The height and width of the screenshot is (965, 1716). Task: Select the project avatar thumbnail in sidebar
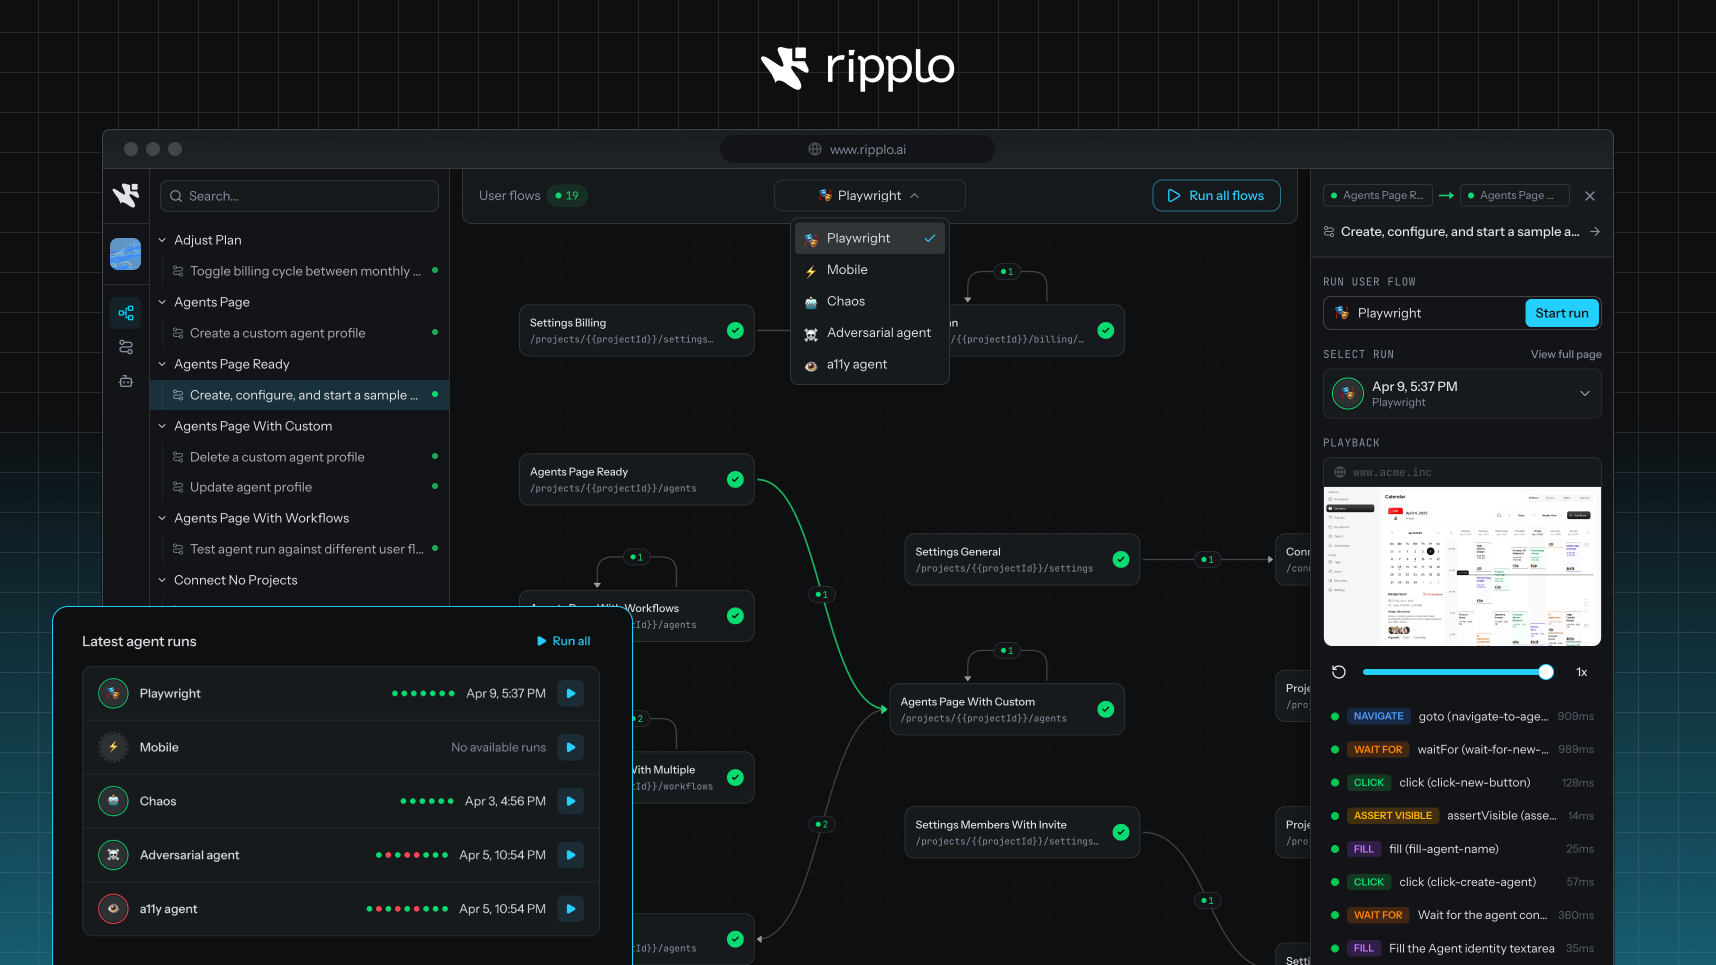point(126,254)
